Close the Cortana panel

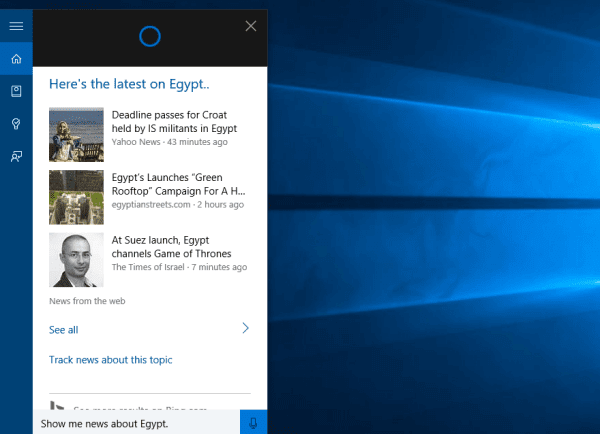251,26
